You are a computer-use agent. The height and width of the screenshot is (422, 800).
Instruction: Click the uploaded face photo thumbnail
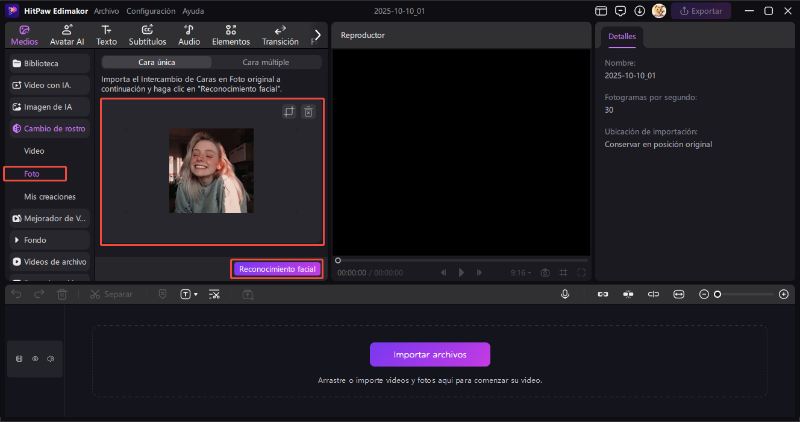point(211,171)
